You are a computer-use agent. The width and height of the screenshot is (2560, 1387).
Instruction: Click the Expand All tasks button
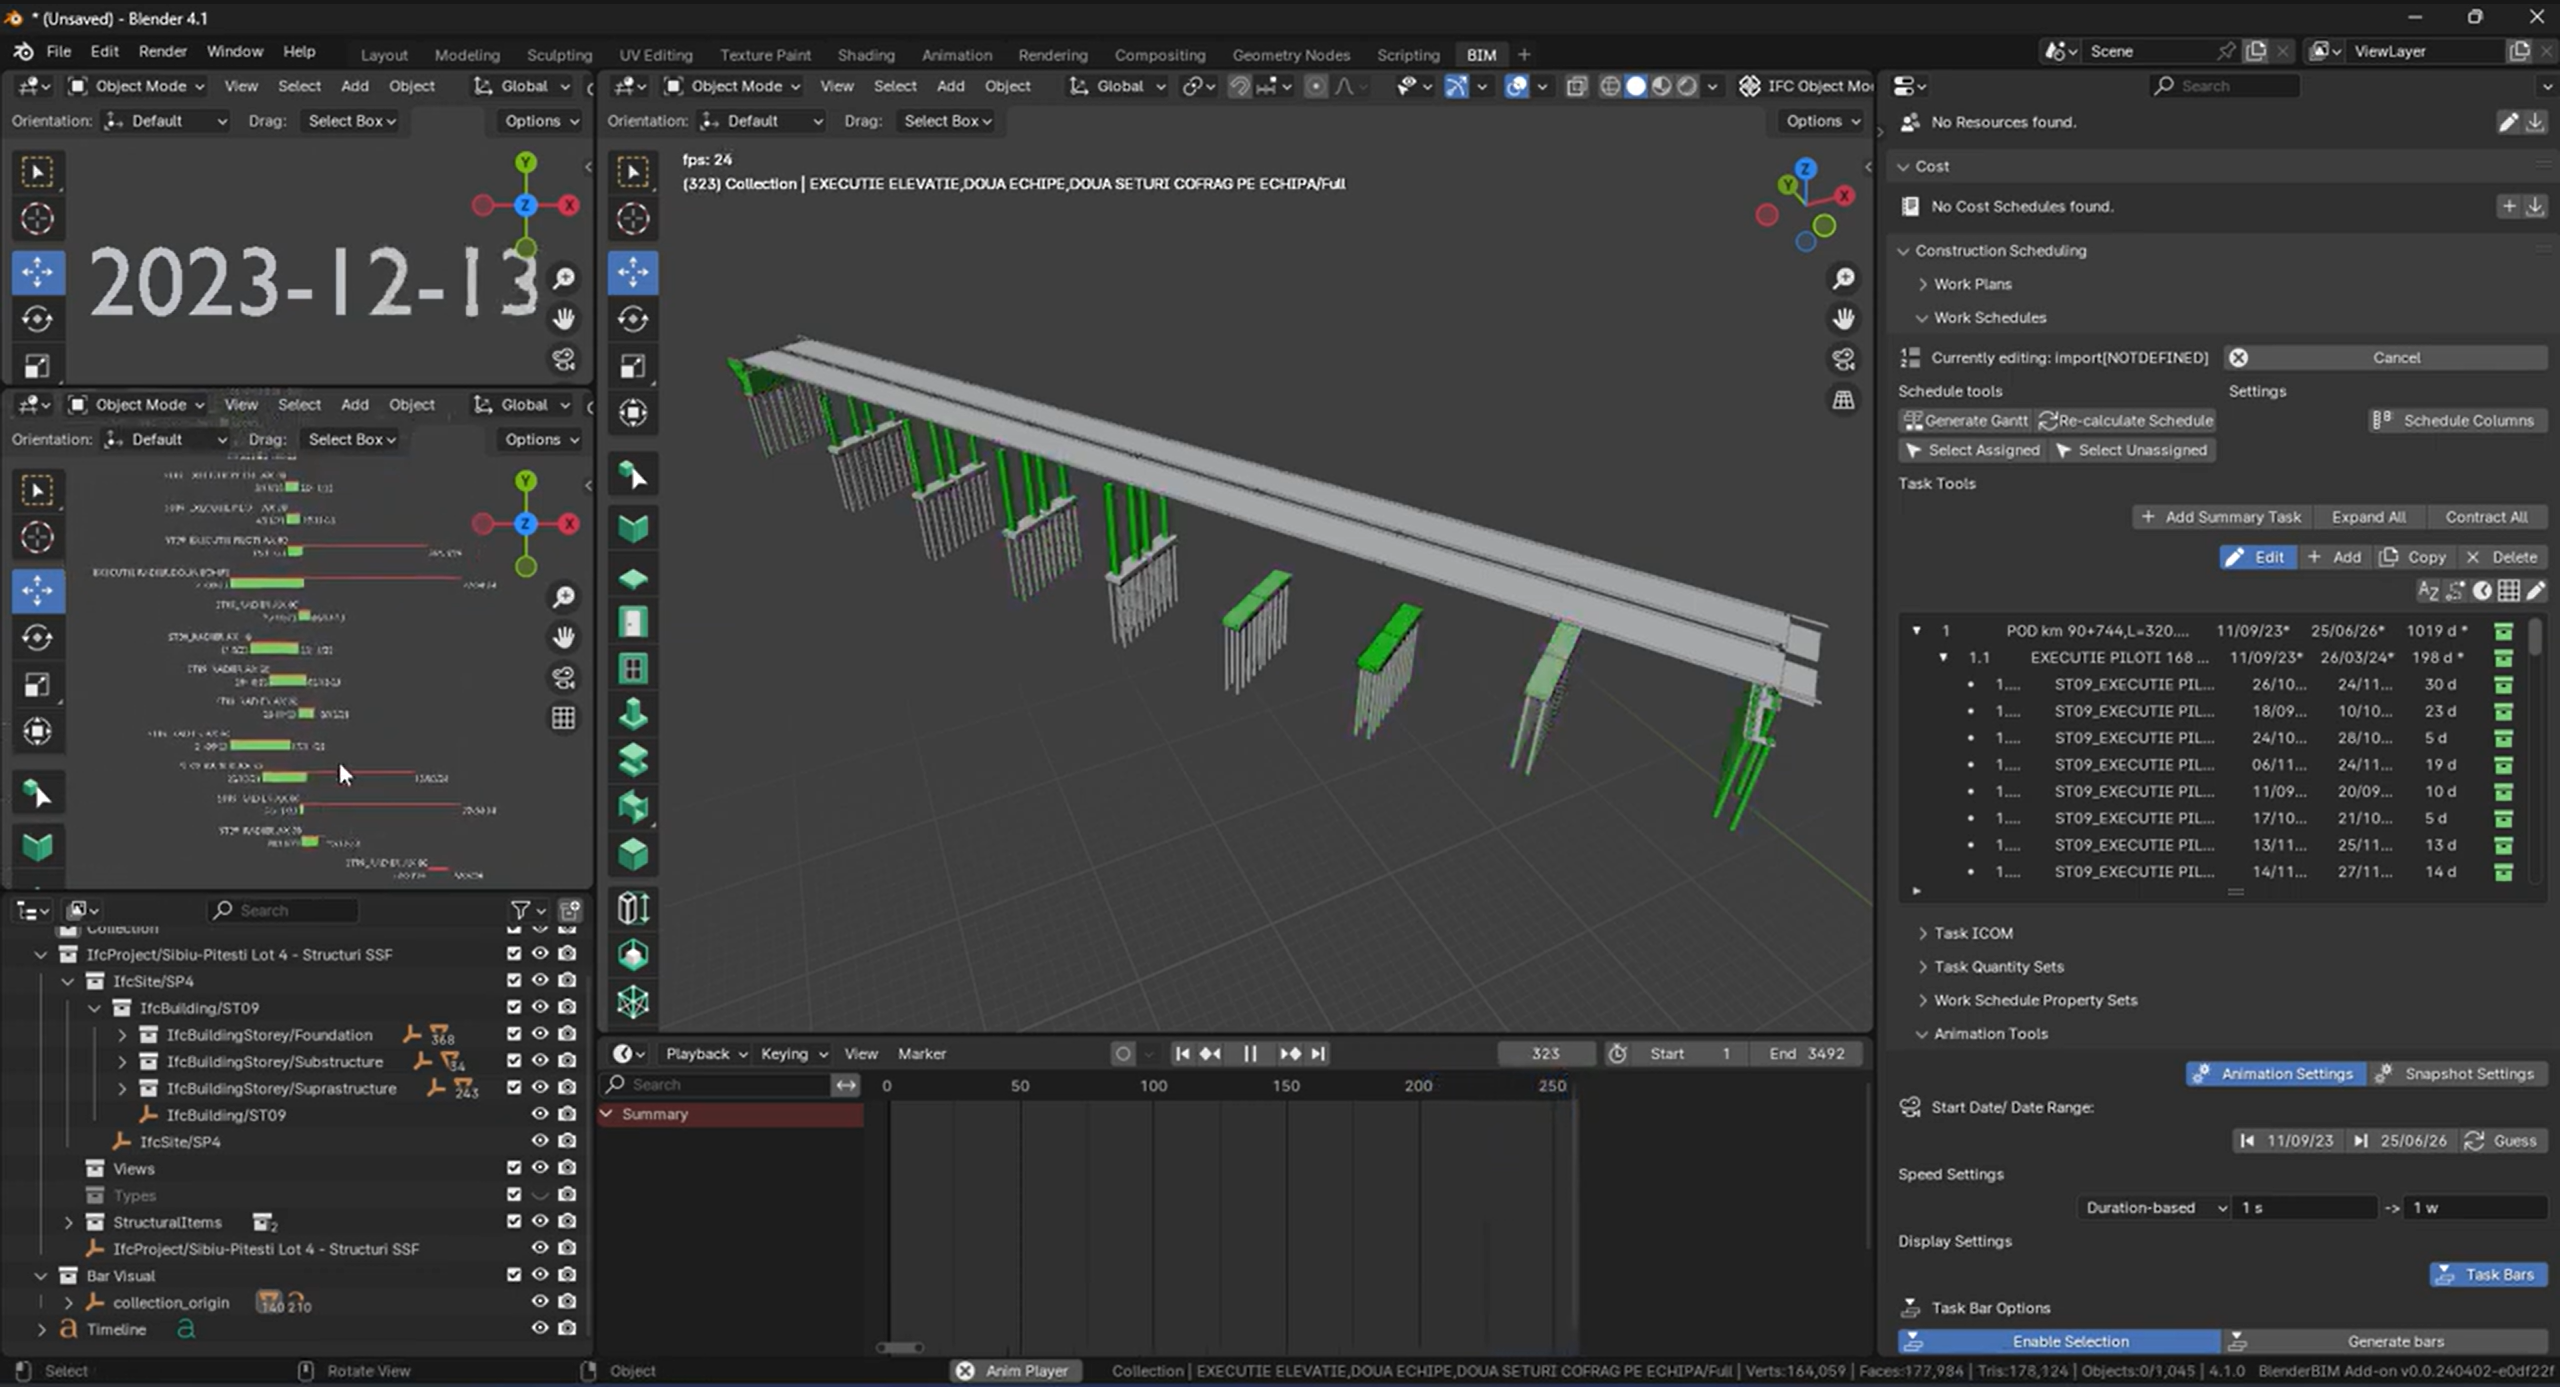[2367, 517]
